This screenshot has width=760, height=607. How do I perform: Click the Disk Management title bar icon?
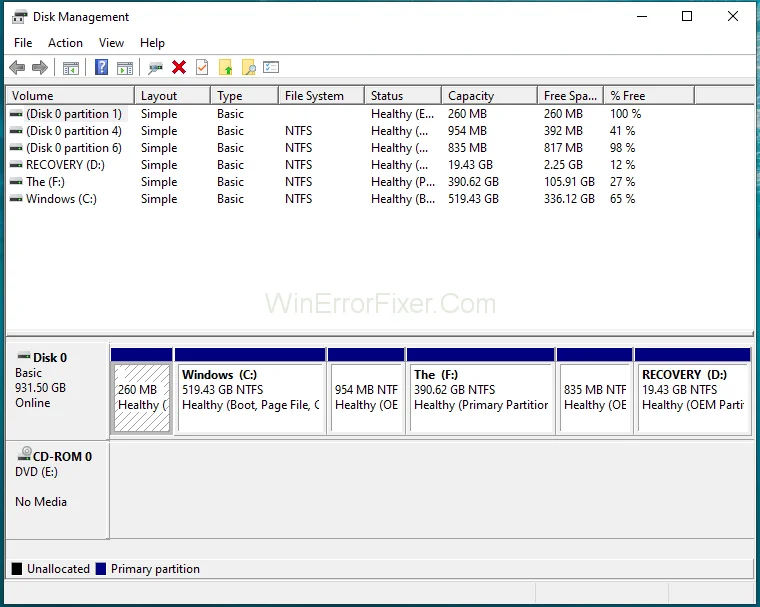pyautogui.click(x=20, y=17)
